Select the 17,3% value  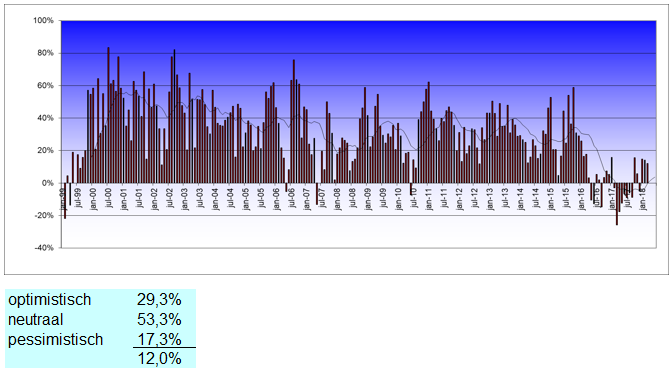[159, 340]
